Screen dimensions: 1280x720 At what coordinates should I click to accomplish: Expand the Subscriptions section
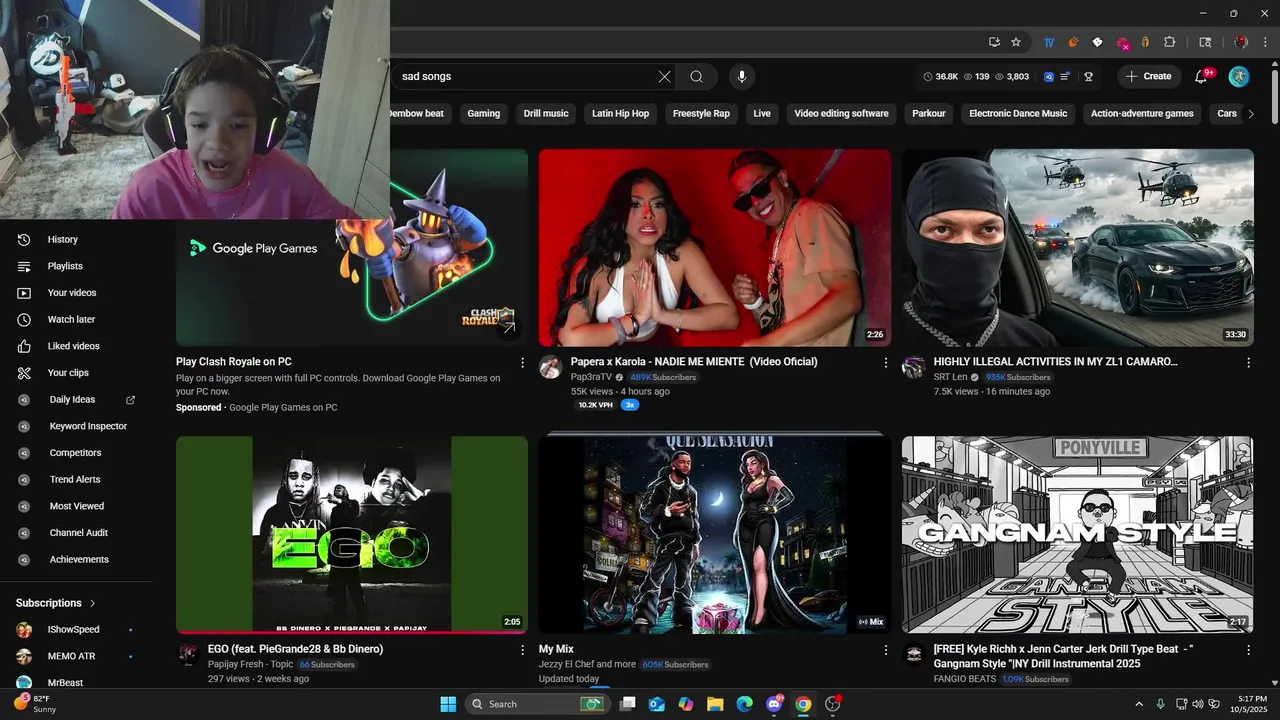[56, 603]
